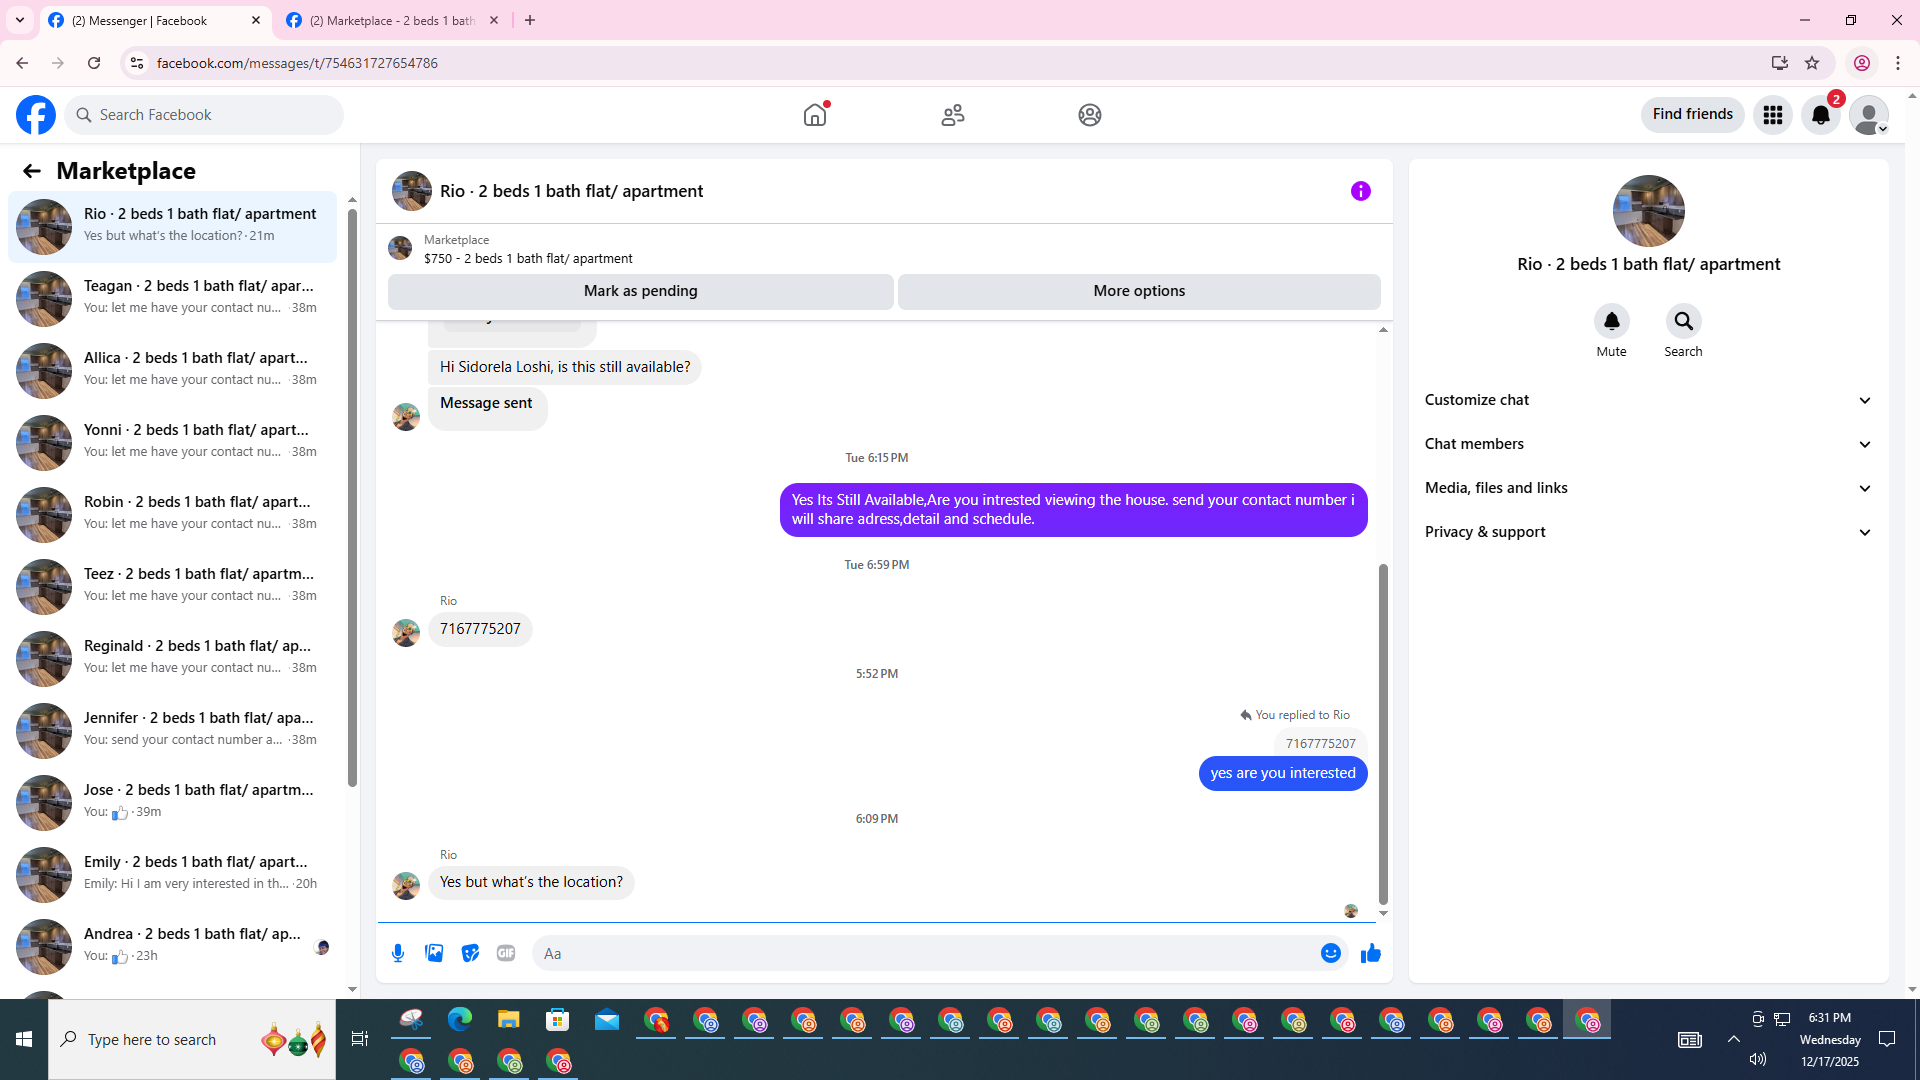Screen dimensions: 1920x1080
Task: Click the More options button
Action: 1138,291
